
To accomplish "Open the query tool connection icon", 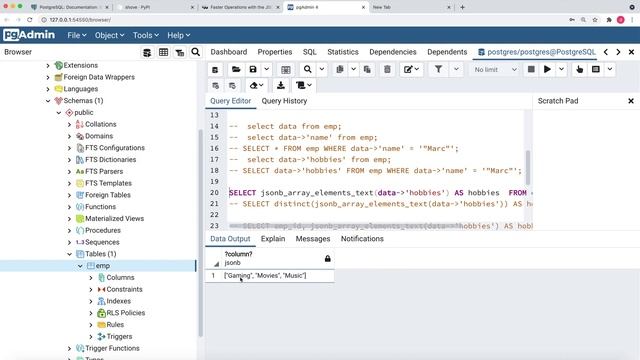I will pos(215,70).
